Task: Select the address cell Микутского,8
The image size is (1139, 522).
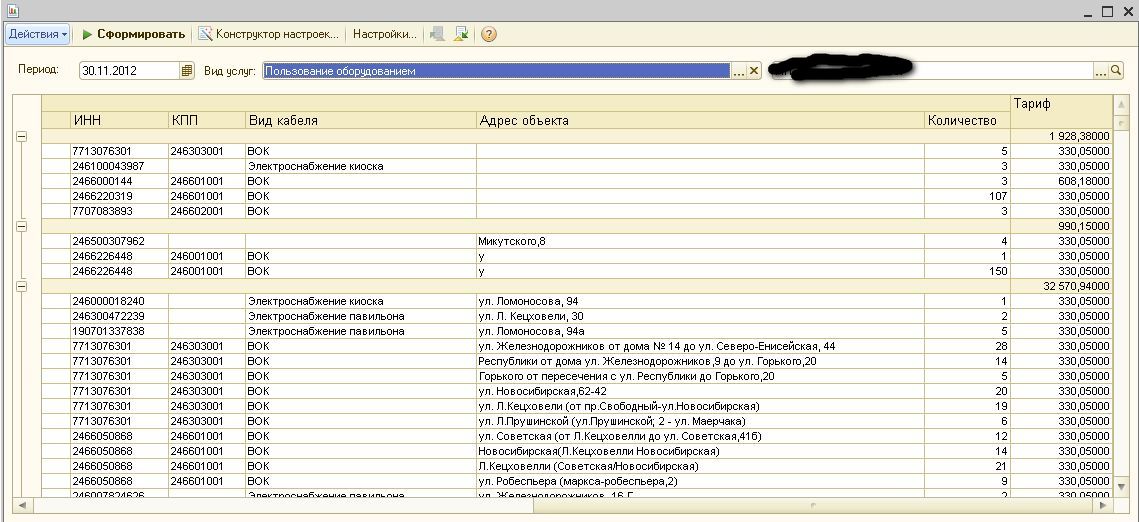Action: 700,241
